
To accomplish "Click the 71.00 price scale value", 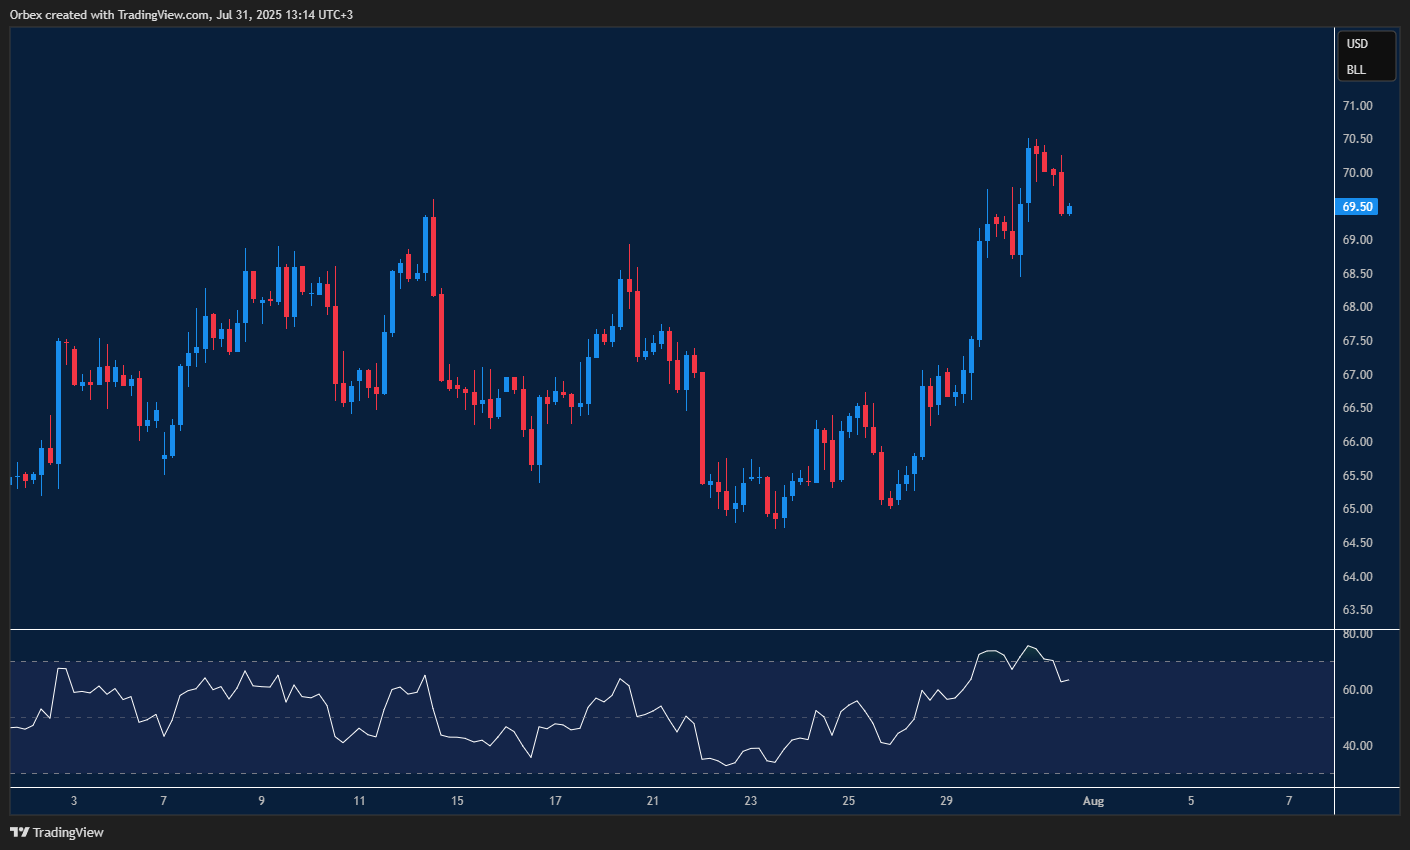I will click(x=1357, y=104).
